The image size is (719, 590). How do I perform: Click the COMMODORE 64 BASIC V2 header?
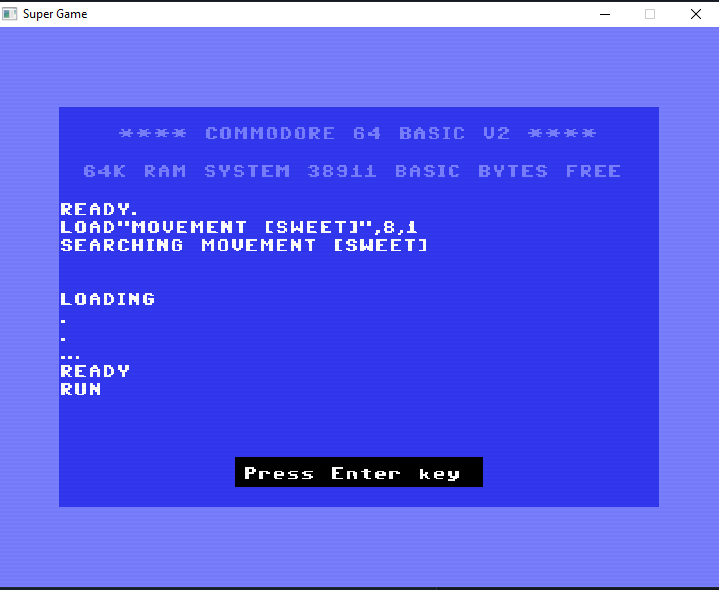[358, 133]
